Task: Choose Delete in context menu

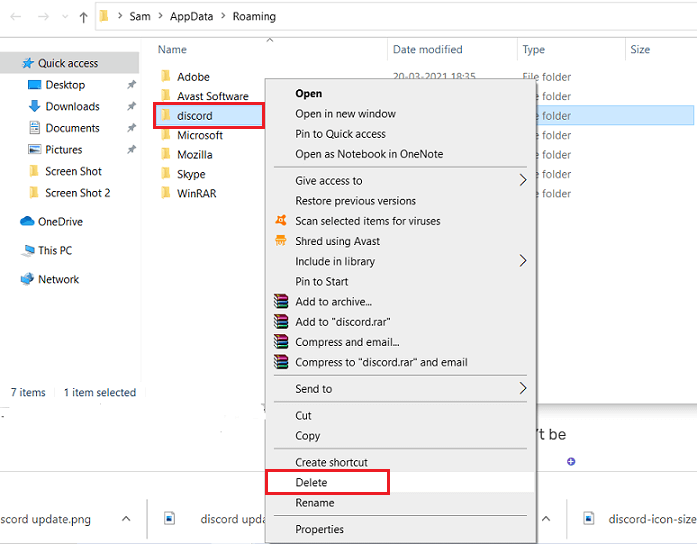Action: pyautogui.click(x=311, y=483)
